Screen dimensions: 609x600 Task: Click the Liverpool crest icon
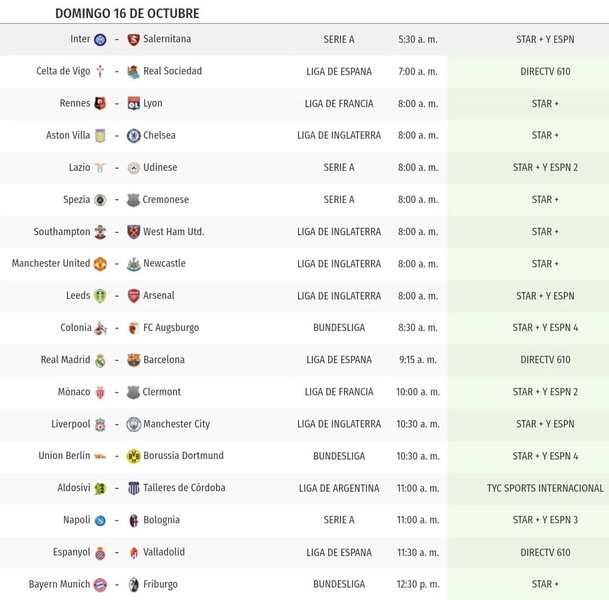click(100, 424)
